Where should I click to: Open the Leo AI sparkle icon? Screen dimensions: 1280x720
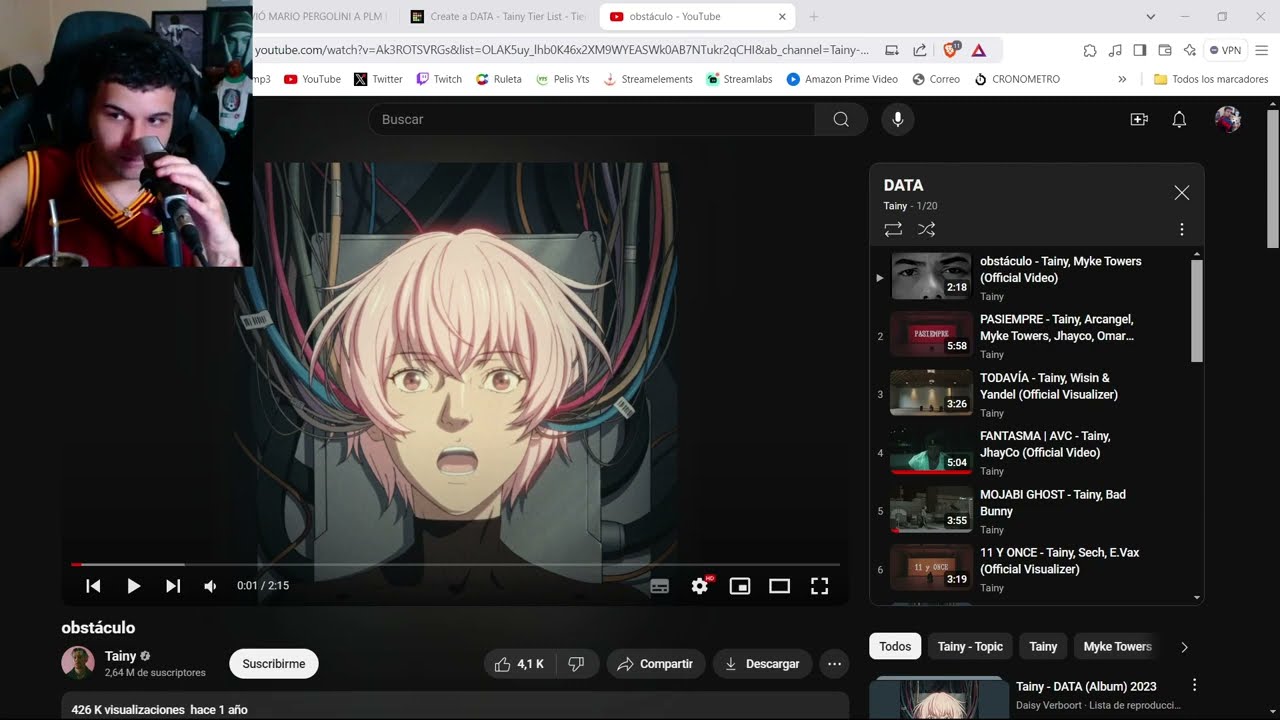coord(1189,50)
